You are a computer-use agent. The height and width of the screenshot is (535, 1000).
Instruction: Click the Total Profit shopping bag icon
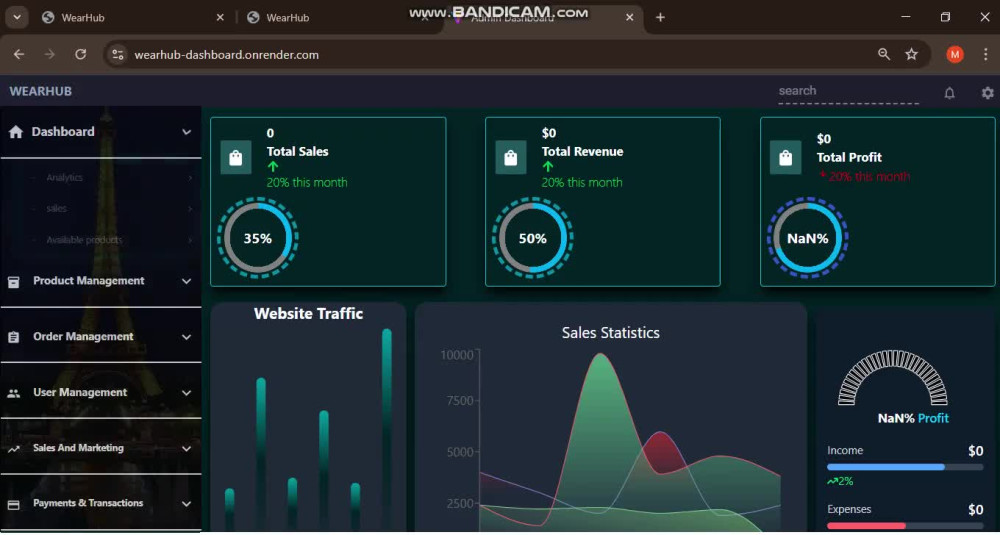coord(786,158)
